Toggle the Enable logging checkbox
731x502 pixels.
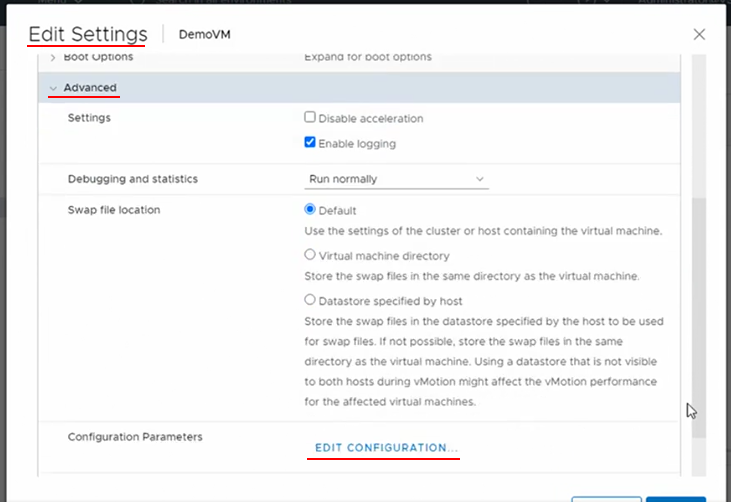click(x=310, y=142)
